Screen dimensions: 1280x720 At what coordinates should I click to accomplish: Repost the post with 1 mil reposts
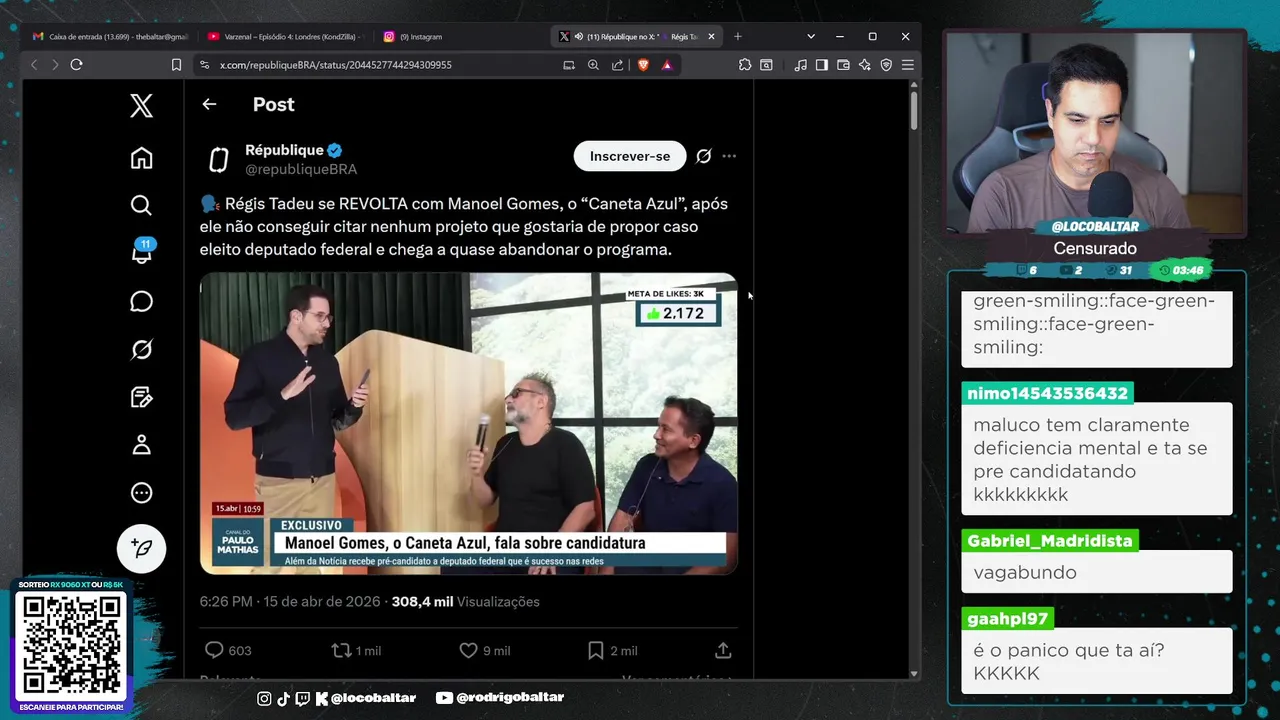point(356,650)
